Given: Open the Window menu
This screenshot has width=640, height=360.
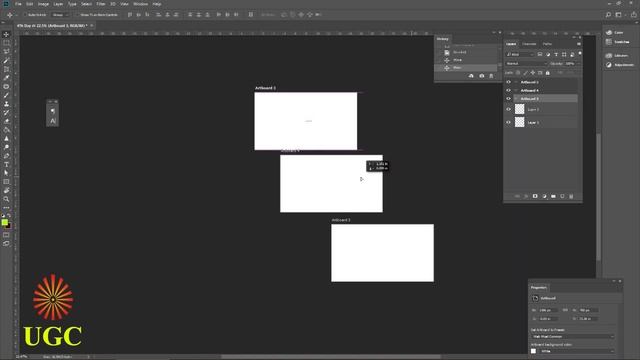Looking at the screenshot, I should (x=140, y=4).
